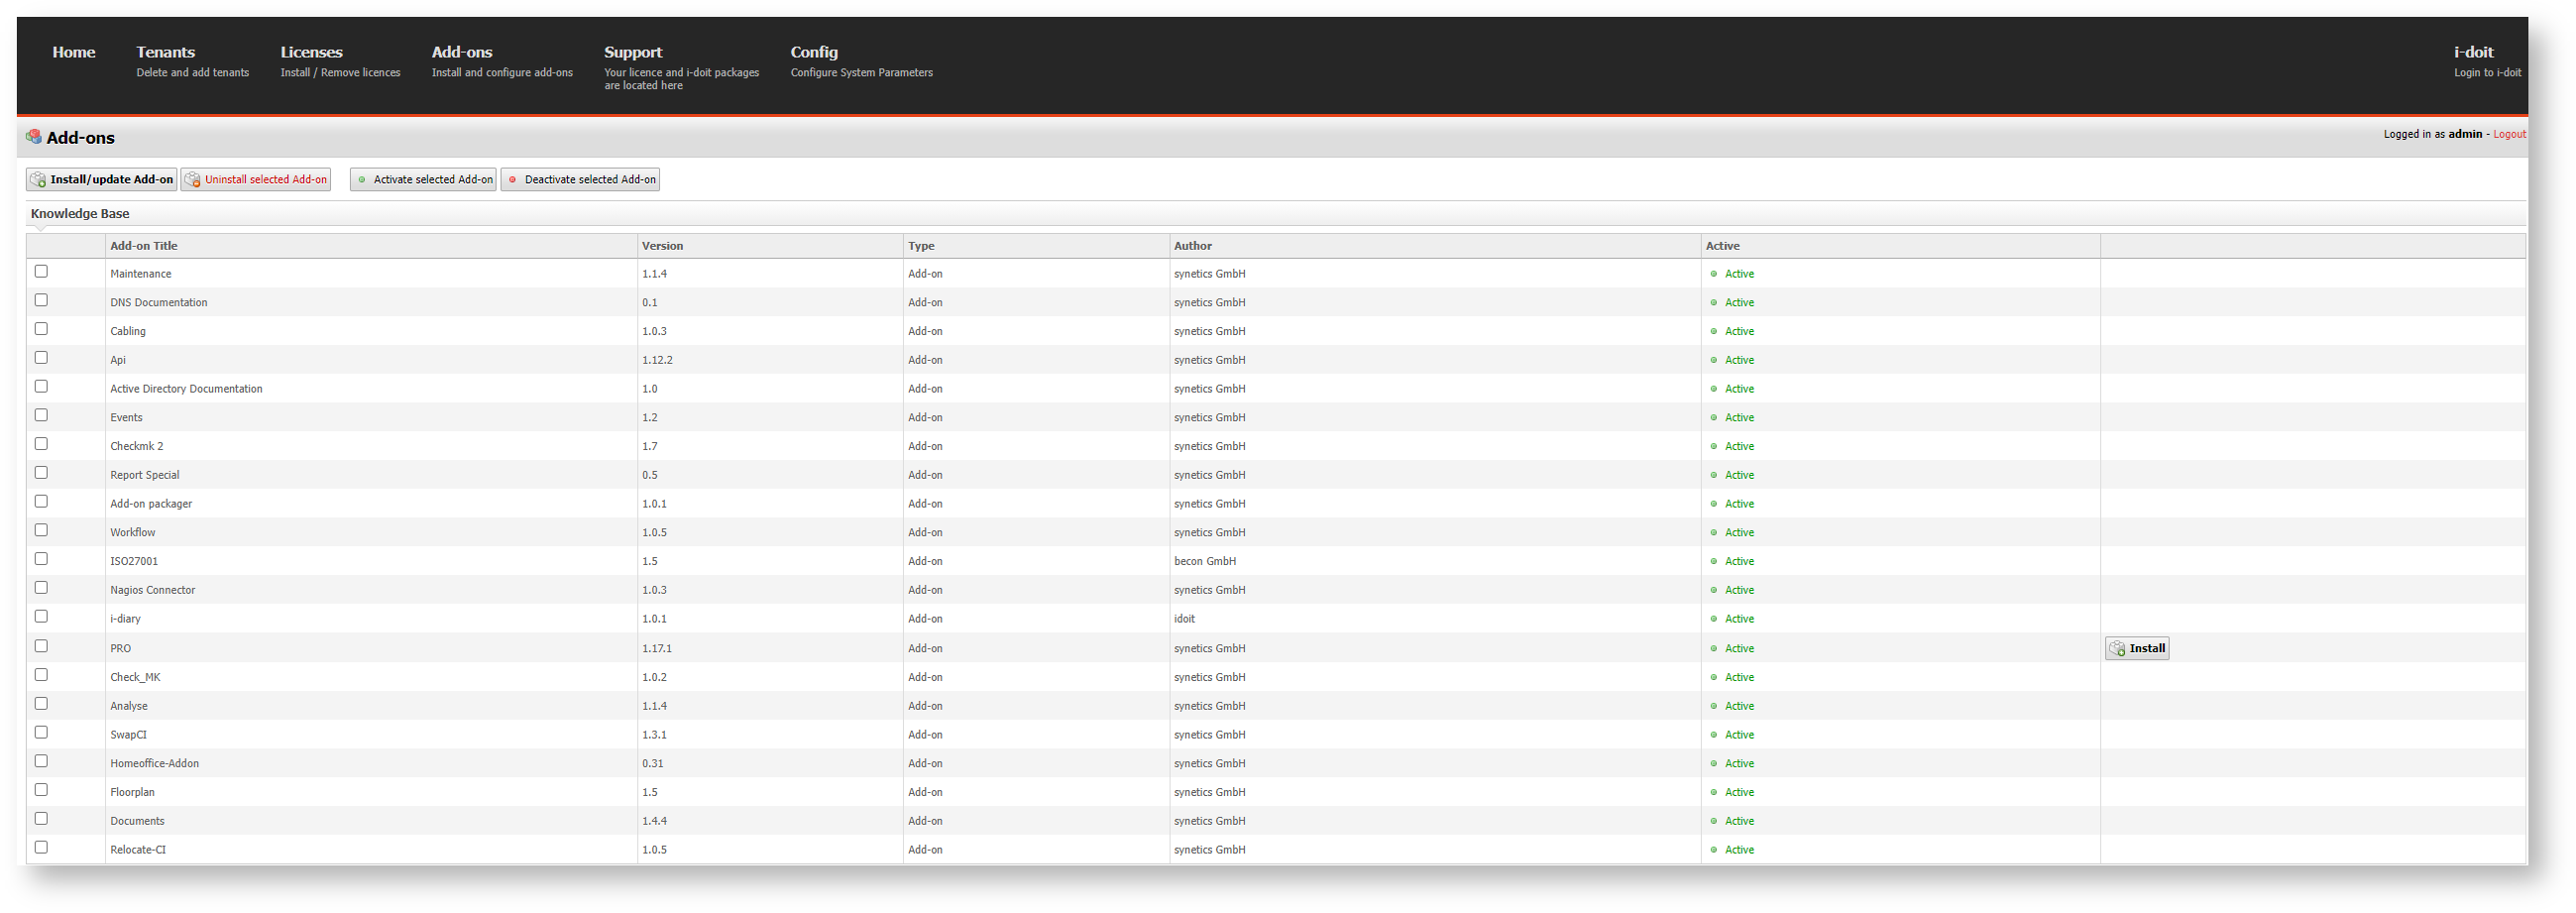
Task: Click green status dot in ISO27001 row
Action: pos(1714,562)
